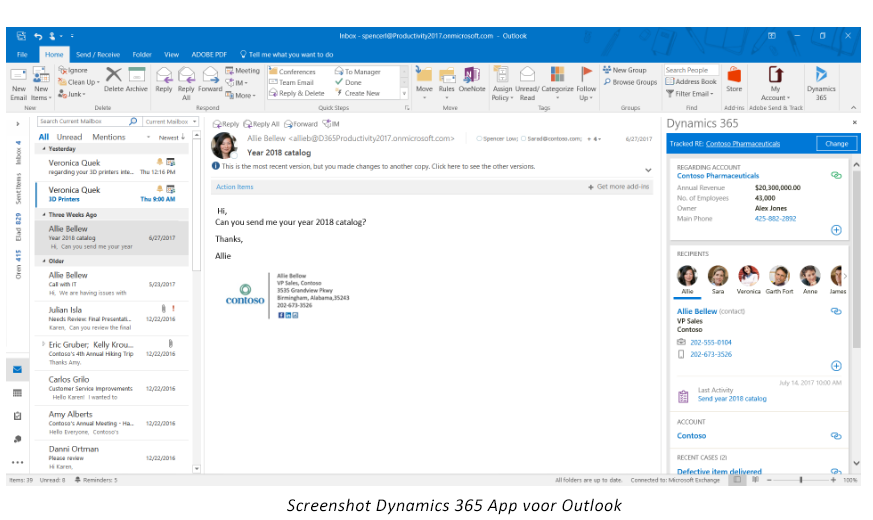Screen dimensions: 873x520
Task: Open the File menu
Action: (x=22, y=54)
